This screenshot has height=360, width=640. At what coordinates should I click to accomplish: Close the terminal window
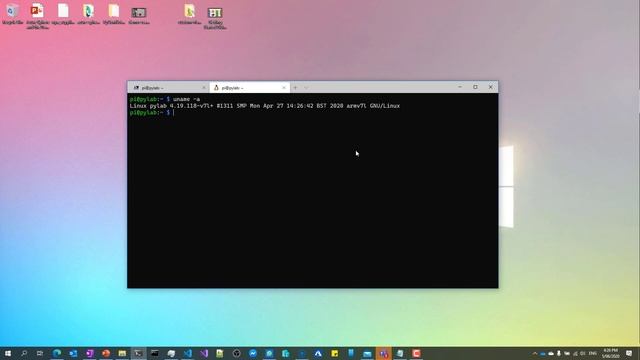tap(491, 87)
